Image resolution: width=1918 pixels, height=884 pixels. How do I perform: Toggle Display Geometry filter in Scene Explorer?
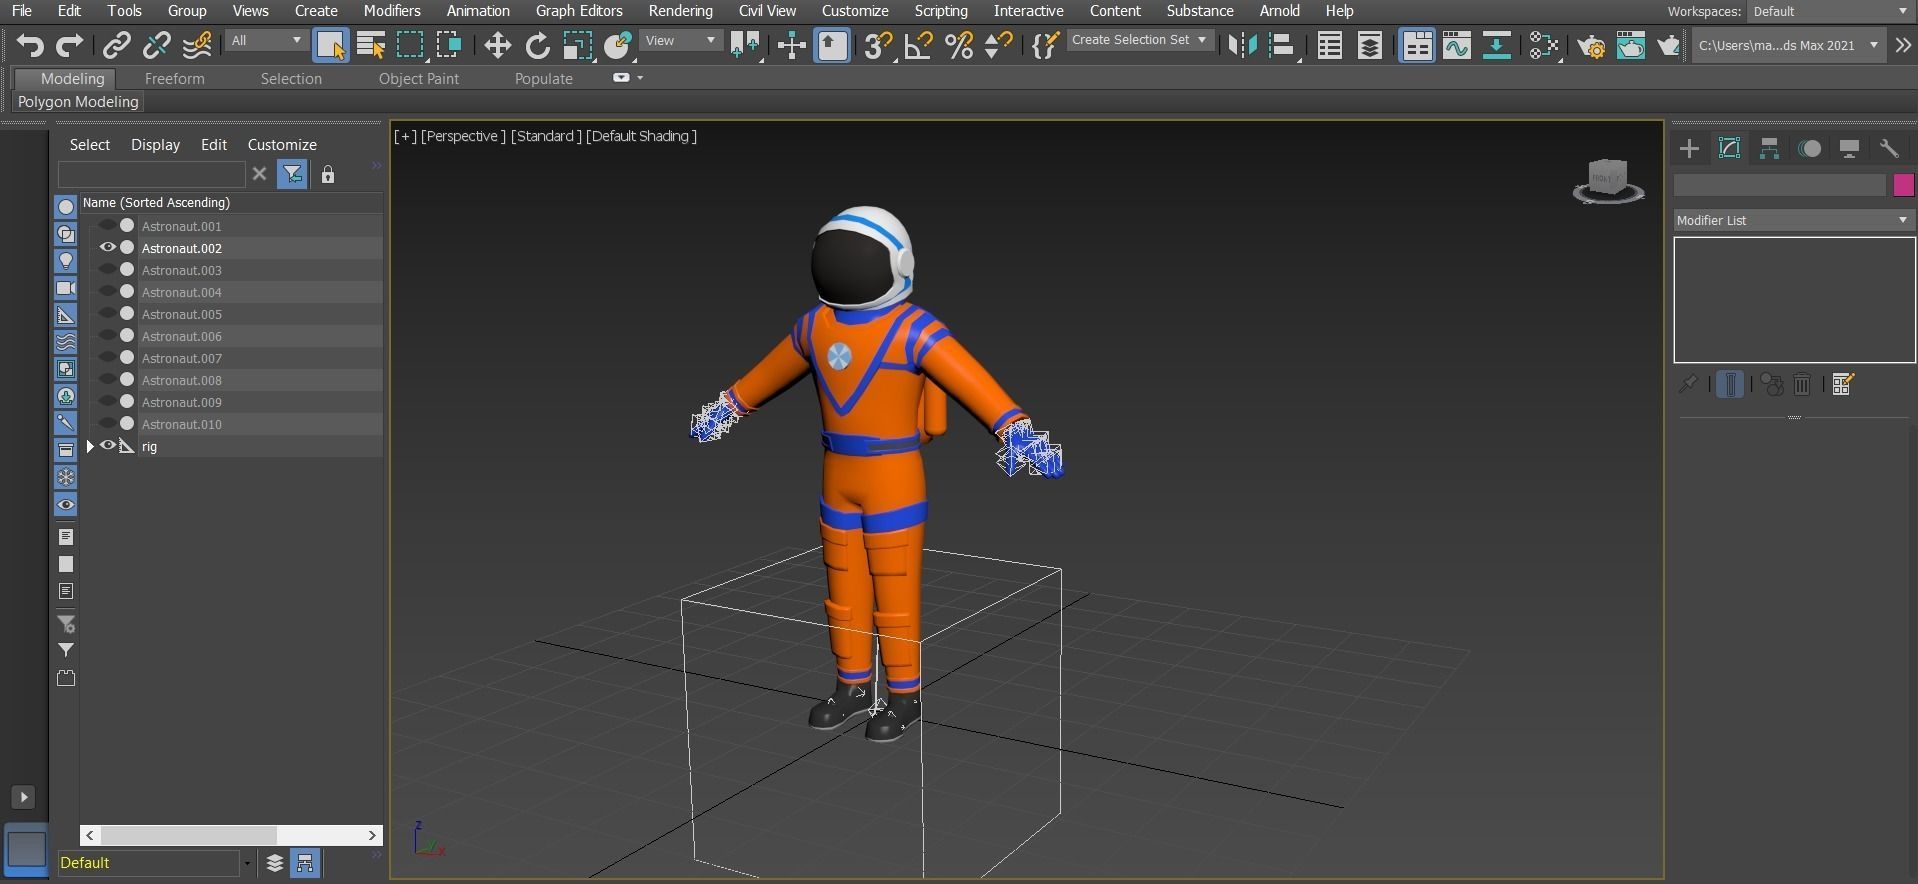(x=66, y=206)
